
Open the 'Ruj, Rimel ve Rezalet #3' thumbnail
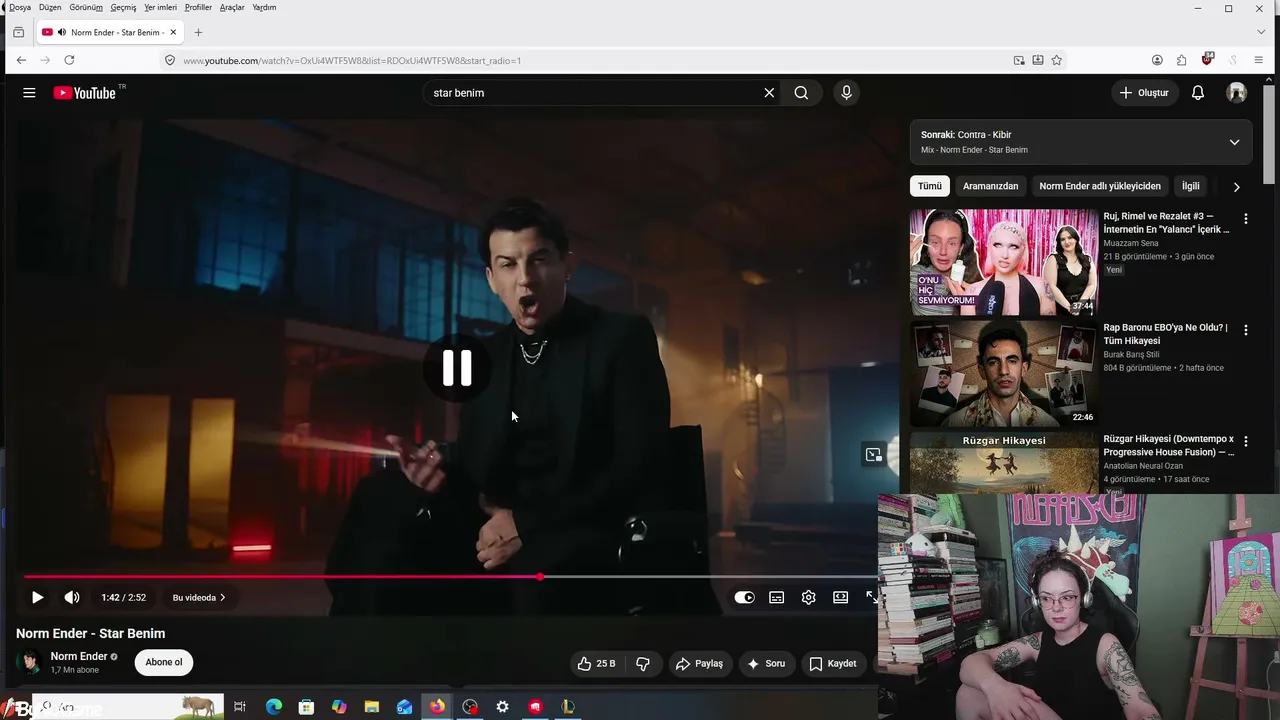click(x=1003, y=262)
